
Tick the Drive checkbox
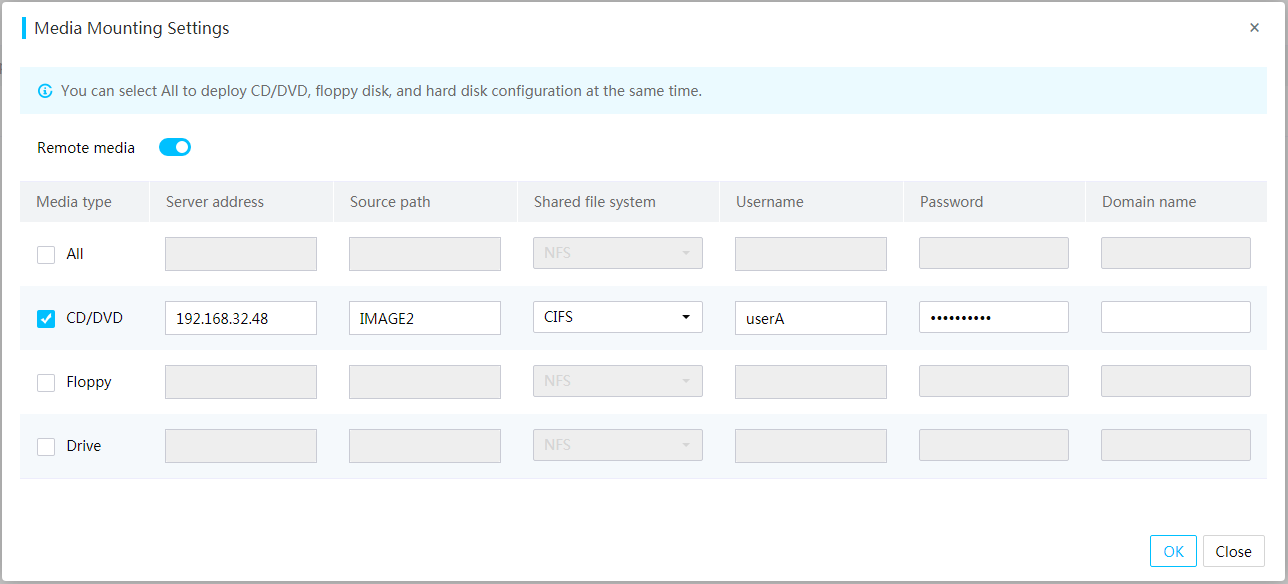[46, 446]
